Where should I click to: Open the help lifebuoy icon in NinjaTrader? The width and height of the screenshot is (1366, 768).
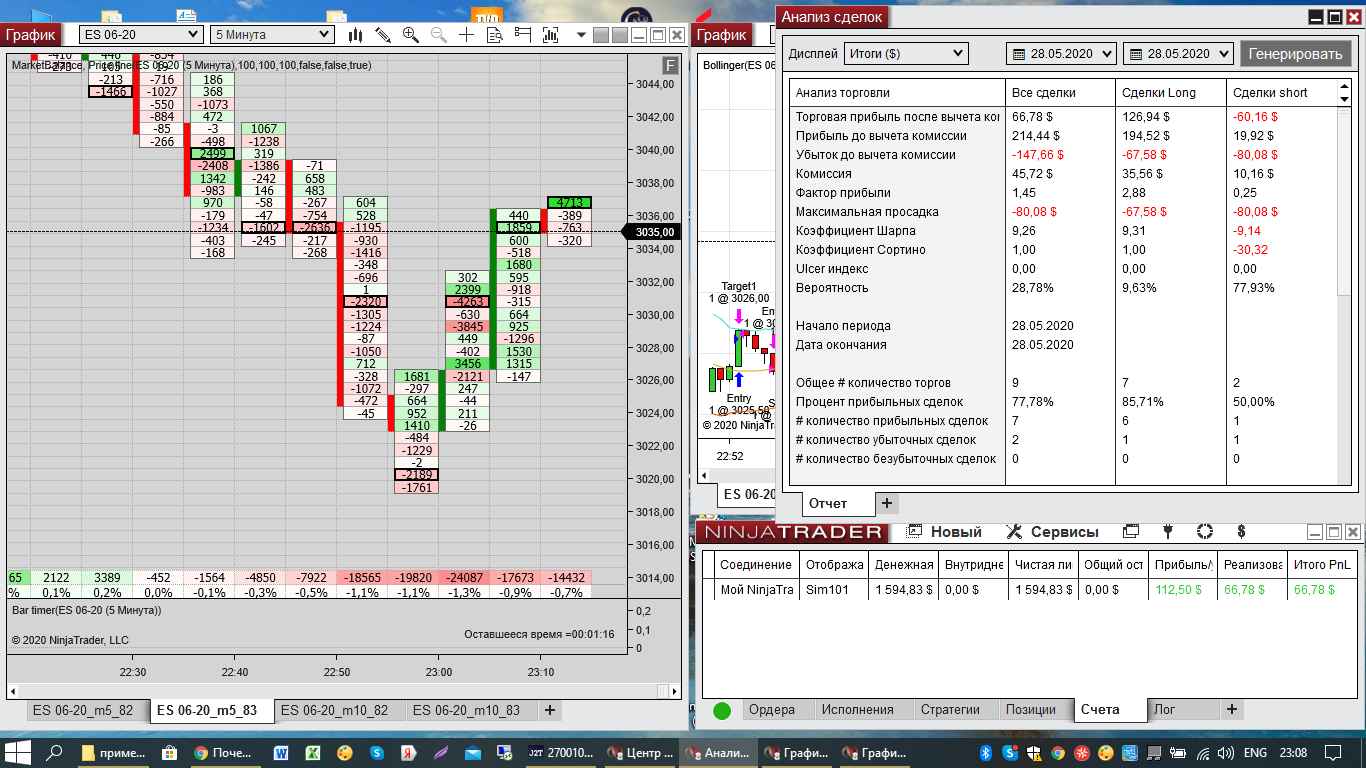click(1205, 532)
